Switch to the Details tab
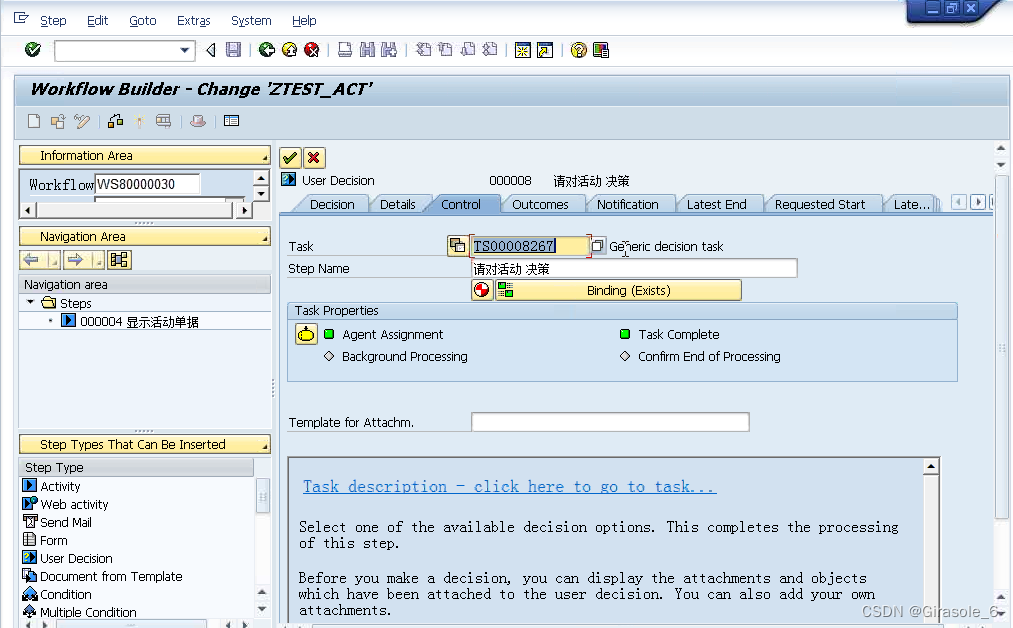This screenshot has height=628, width=1013. [397, 204]
